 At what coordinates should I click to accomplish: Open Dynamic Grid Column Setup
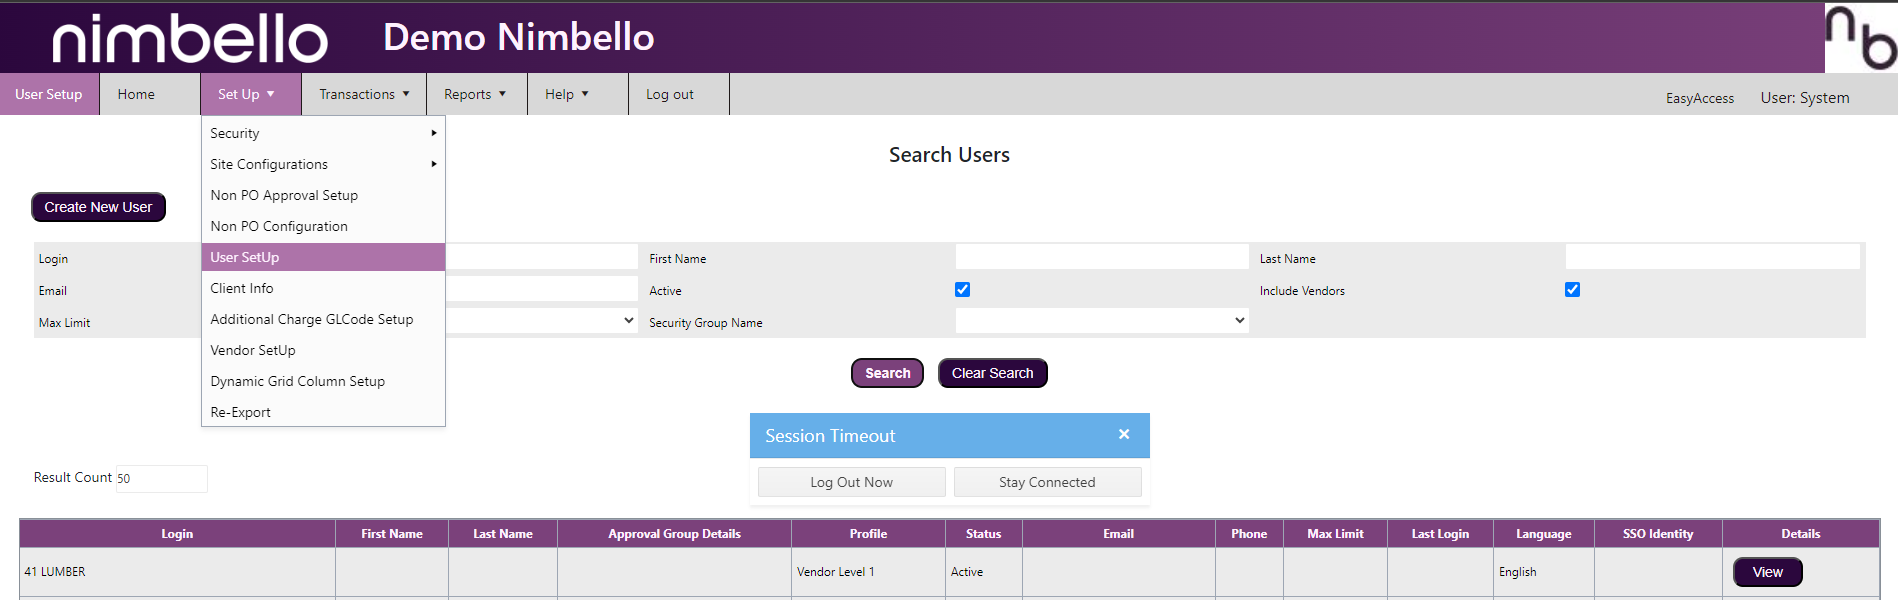click(297, 381)
